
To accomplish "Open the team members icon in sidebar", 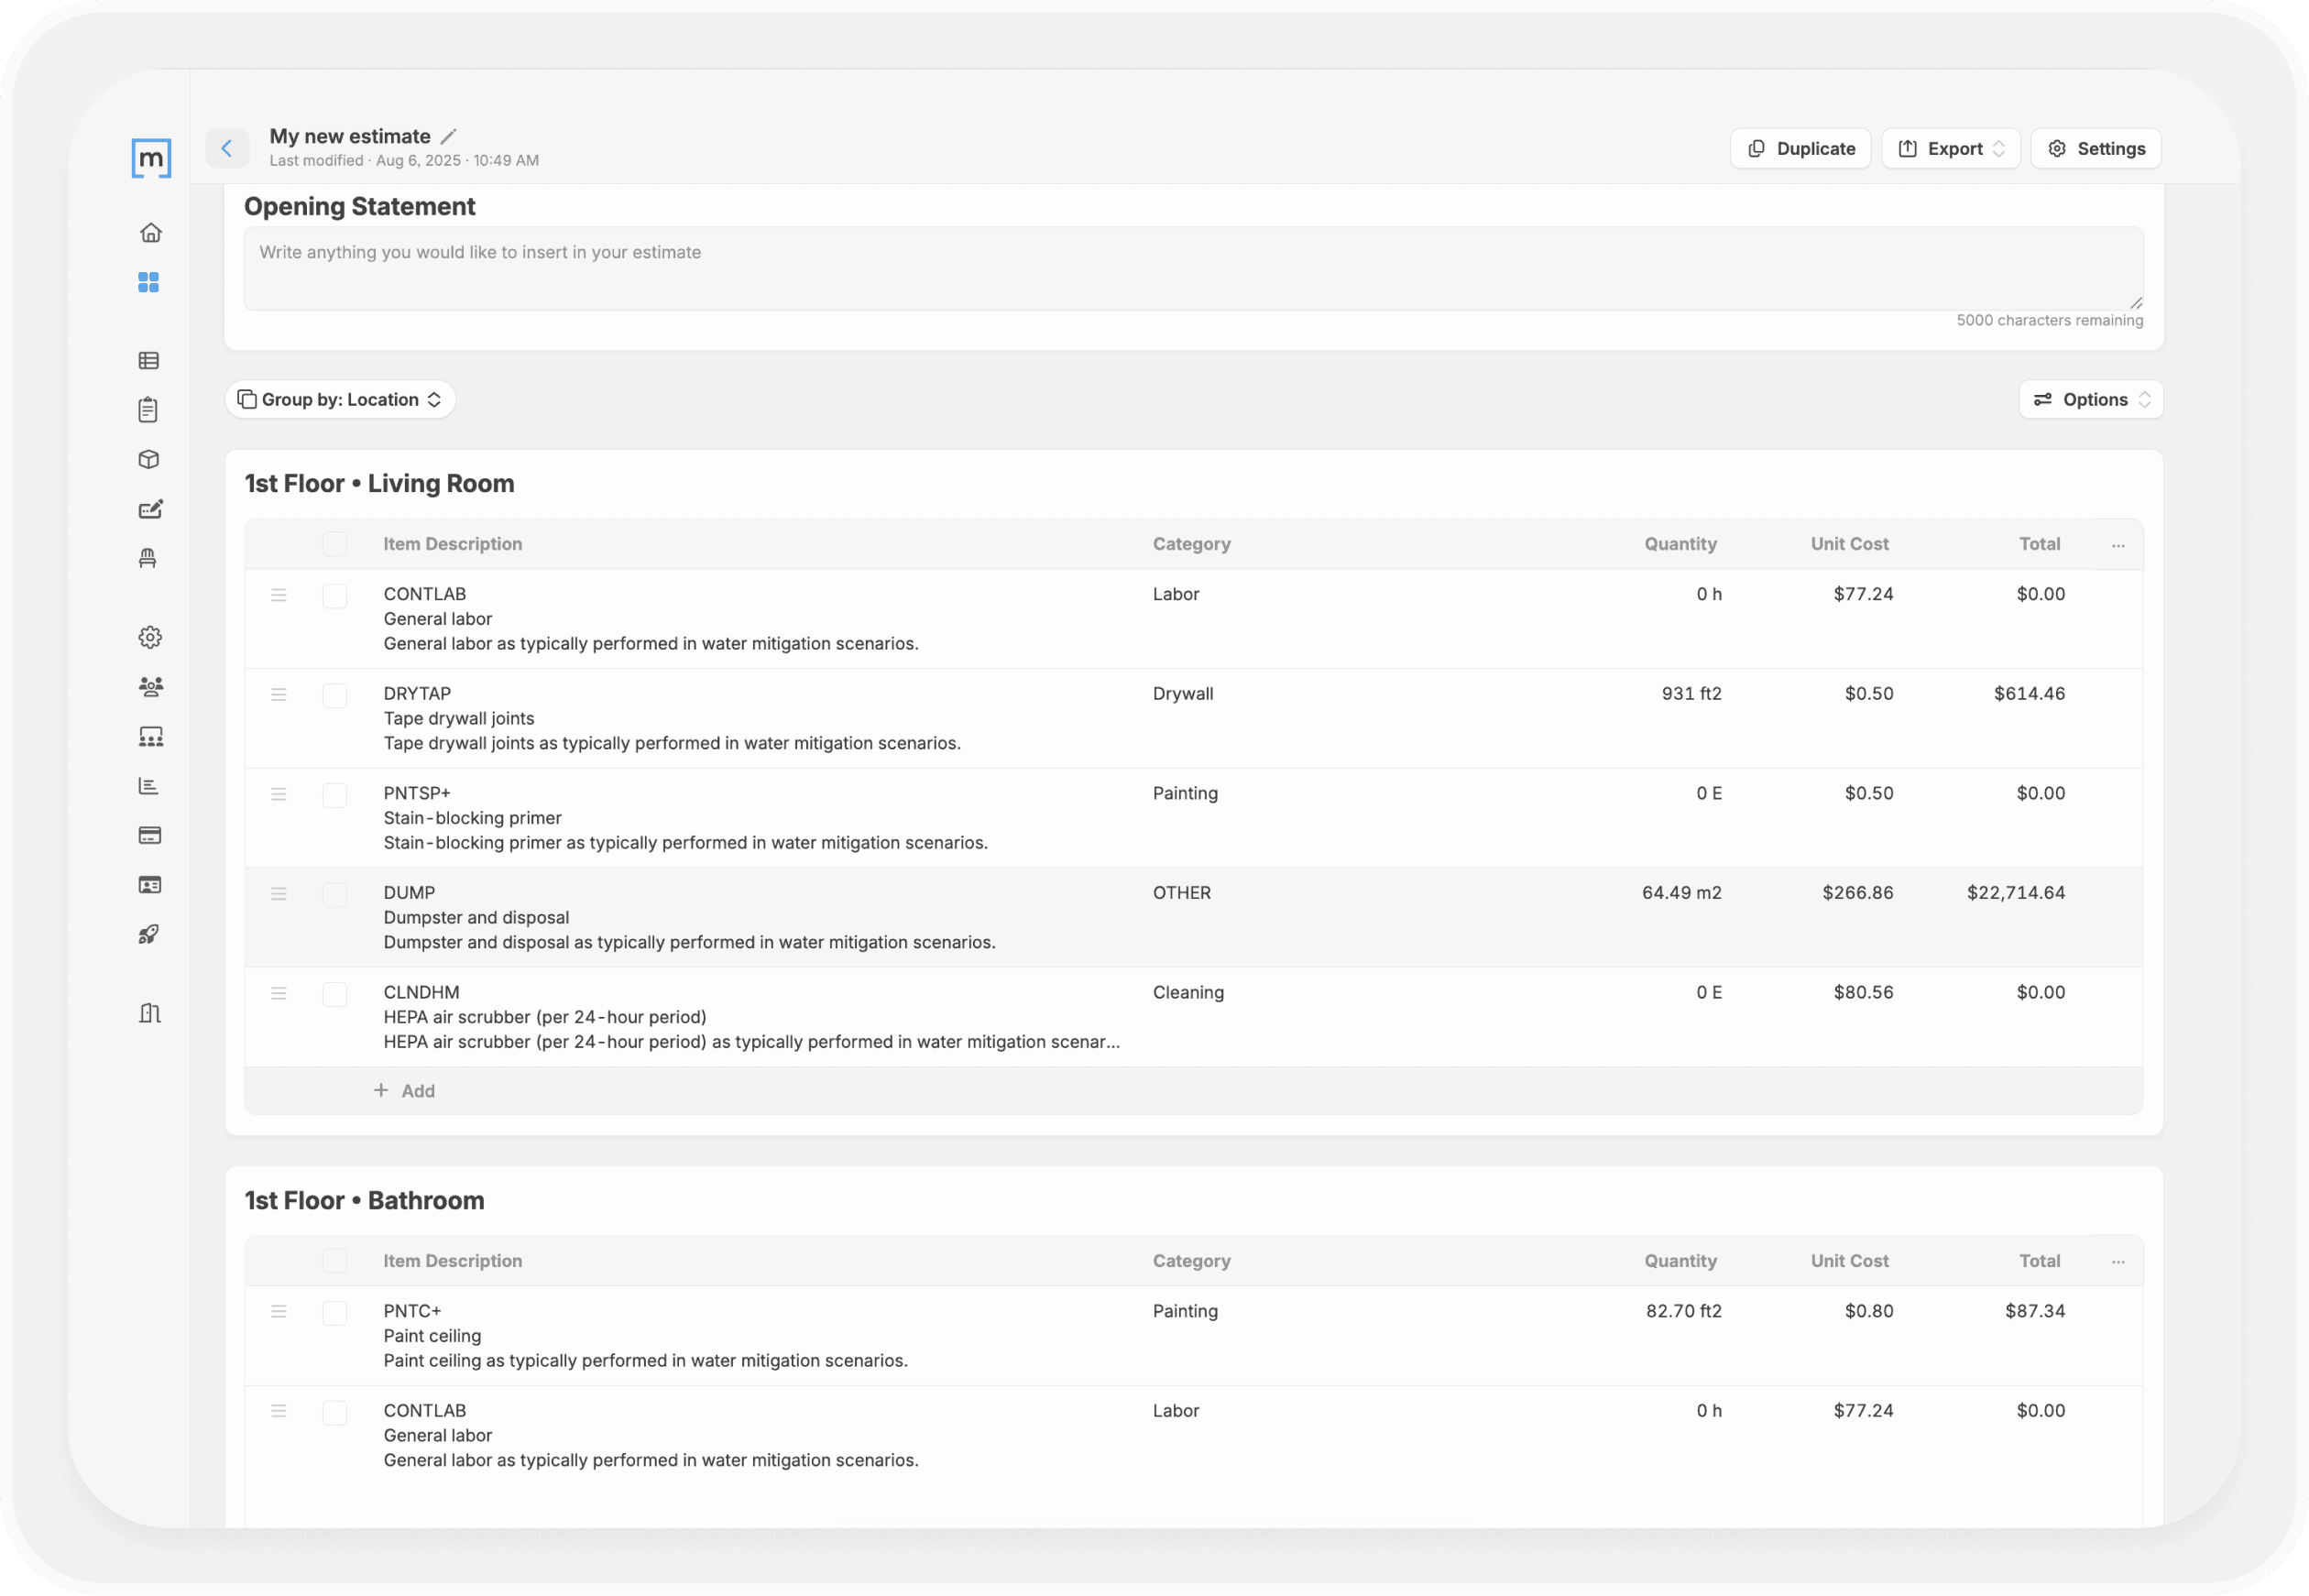I will click(x=150, y=687).
